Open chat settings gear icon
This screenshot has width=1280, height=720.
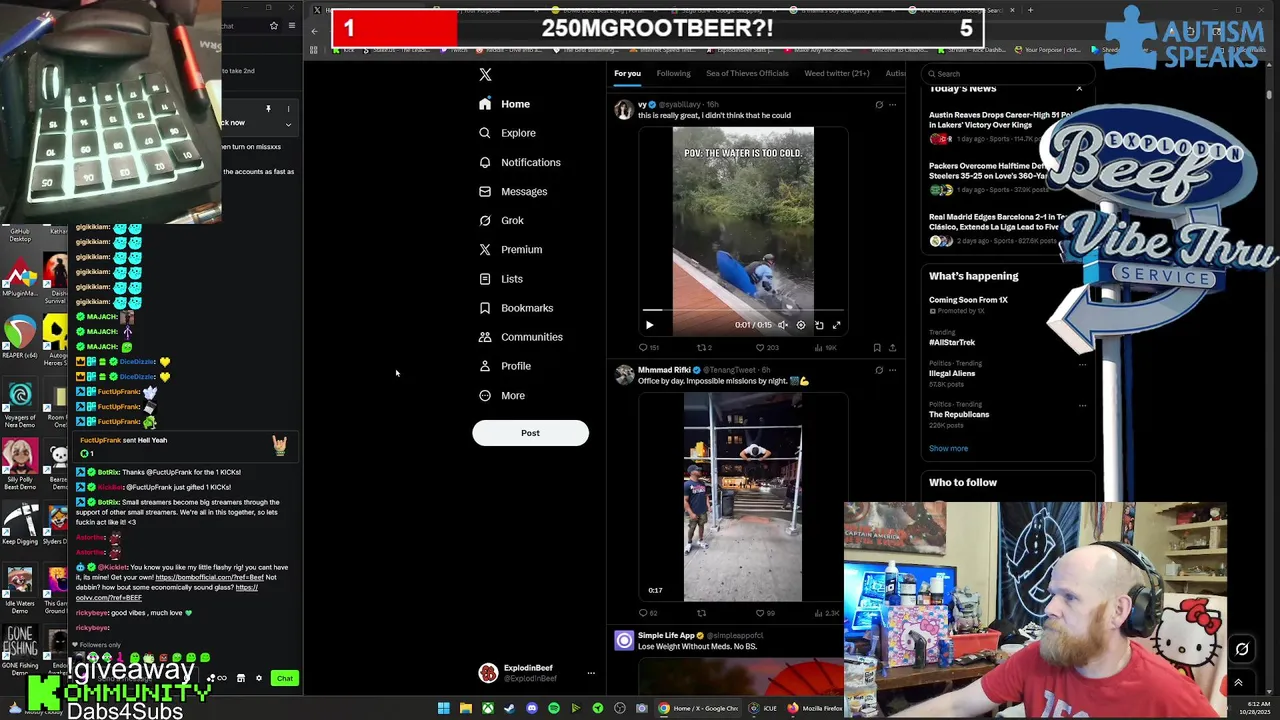coord(259,679)
